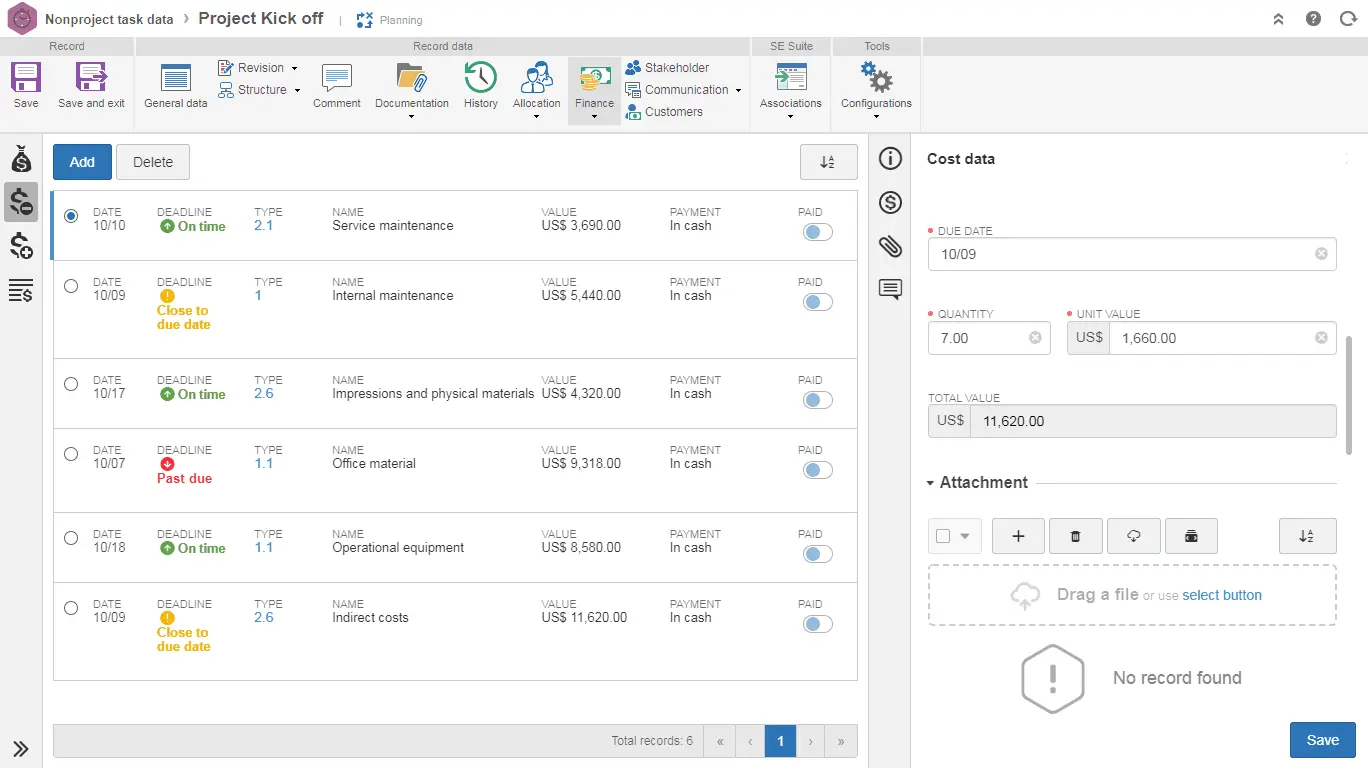Open the General data ribbon item
This screenshot has width=1368, height=768.
pyautogui.click(x=175, y=89)
